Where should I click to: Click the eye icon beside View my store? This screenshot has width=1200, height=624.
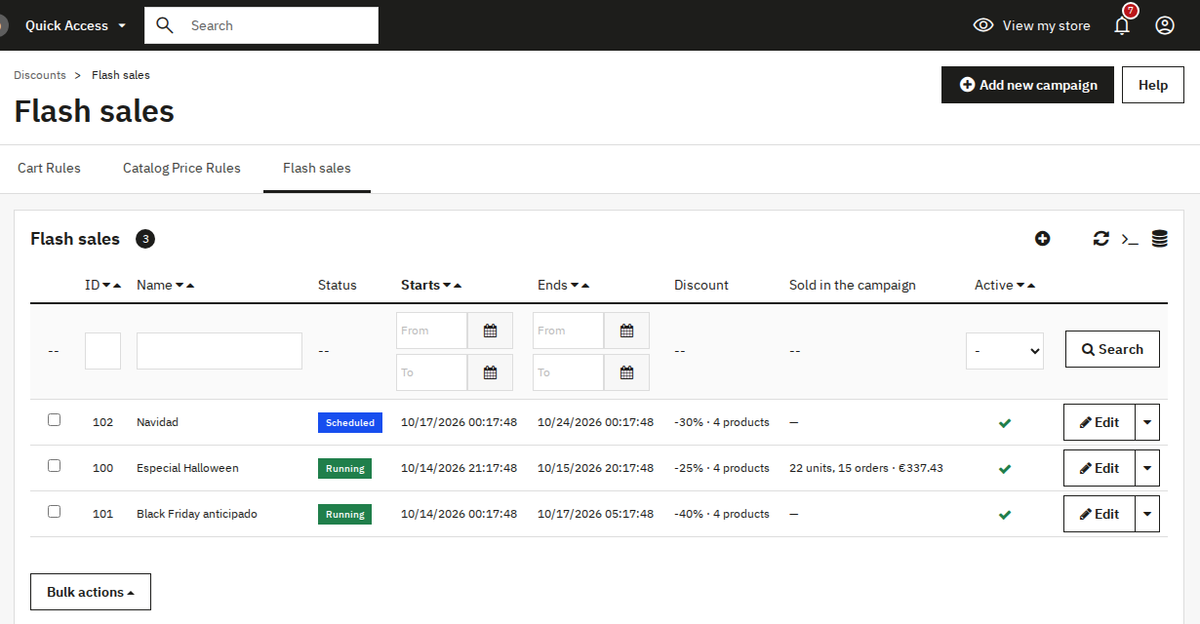pyautogui.click(x=983, y=25)
